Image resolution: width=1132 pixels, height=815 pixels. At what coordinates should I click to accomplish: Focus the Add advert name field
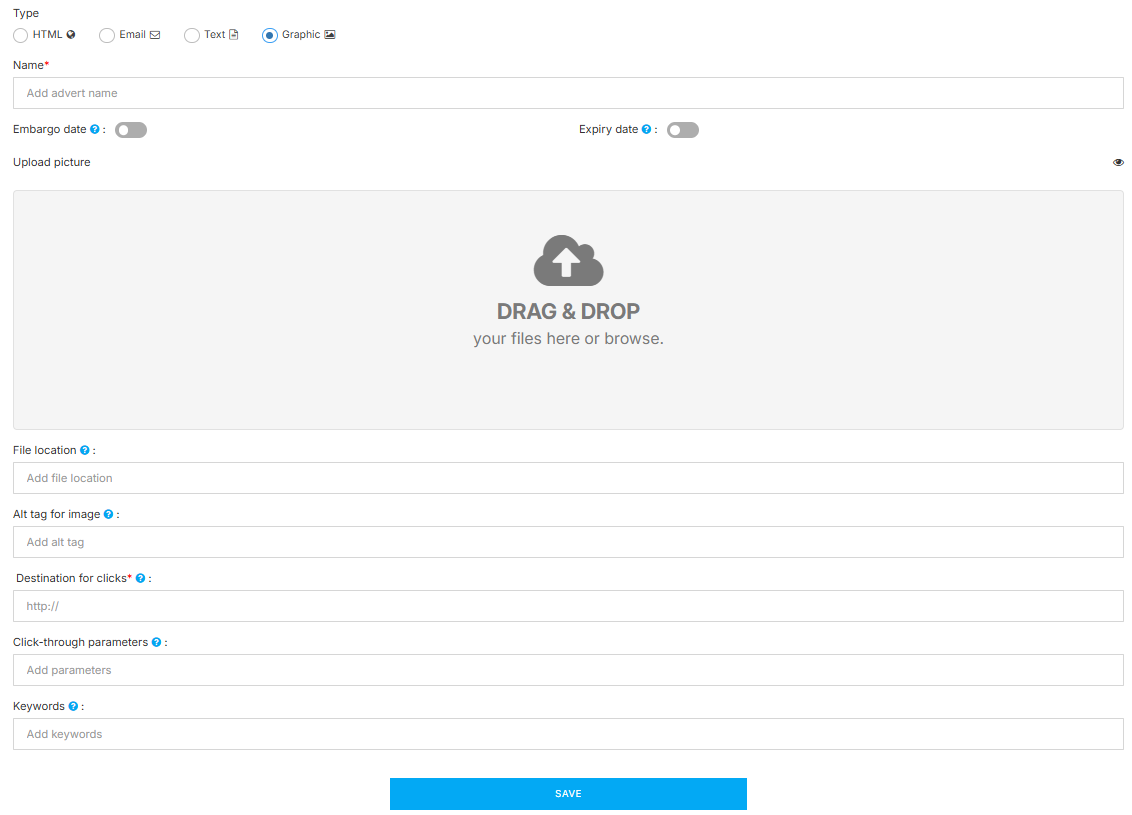tap(568, 93)
